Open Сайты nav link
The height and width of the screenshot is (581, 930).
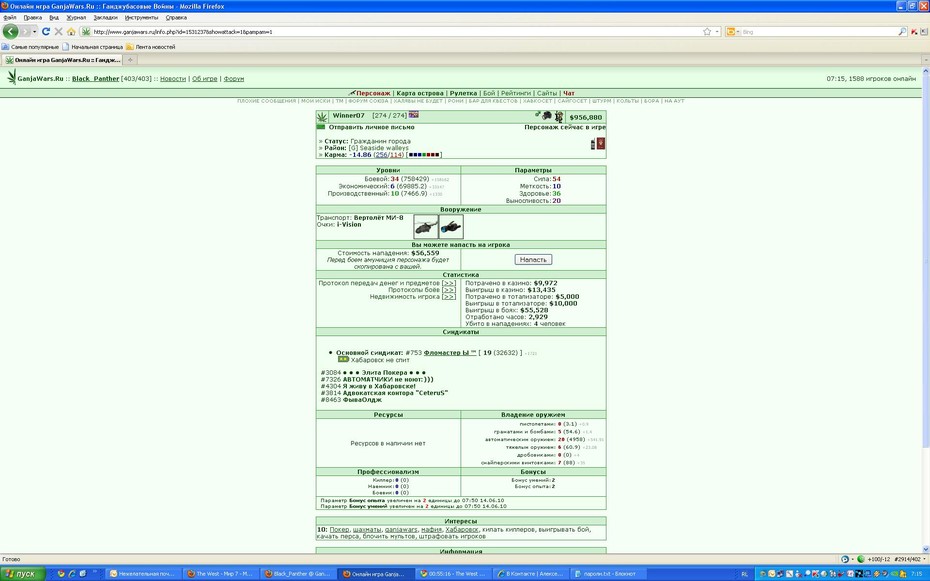coord(547,94)
